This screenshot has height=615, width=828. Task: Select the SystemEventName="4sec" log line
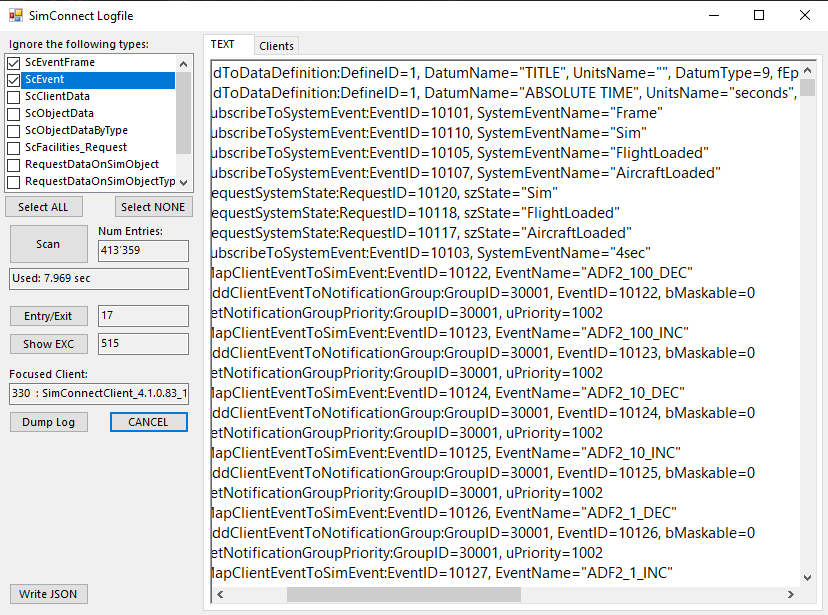pyautogui.click(x=431, y=253)
